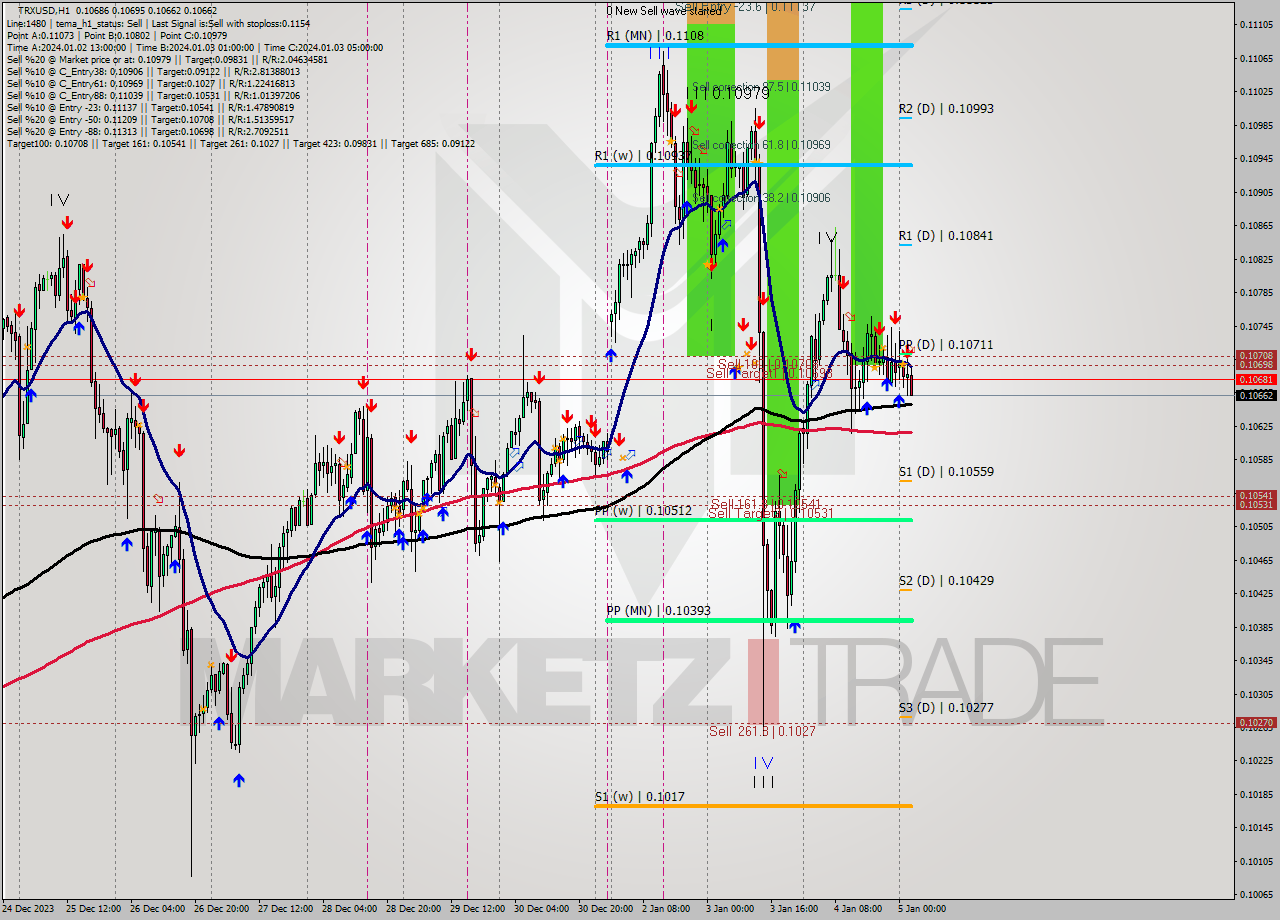The height and width of the screenshot is (920, 1280).
Task: Click the 0.11105 price axis label
Action: [1256, 24]
